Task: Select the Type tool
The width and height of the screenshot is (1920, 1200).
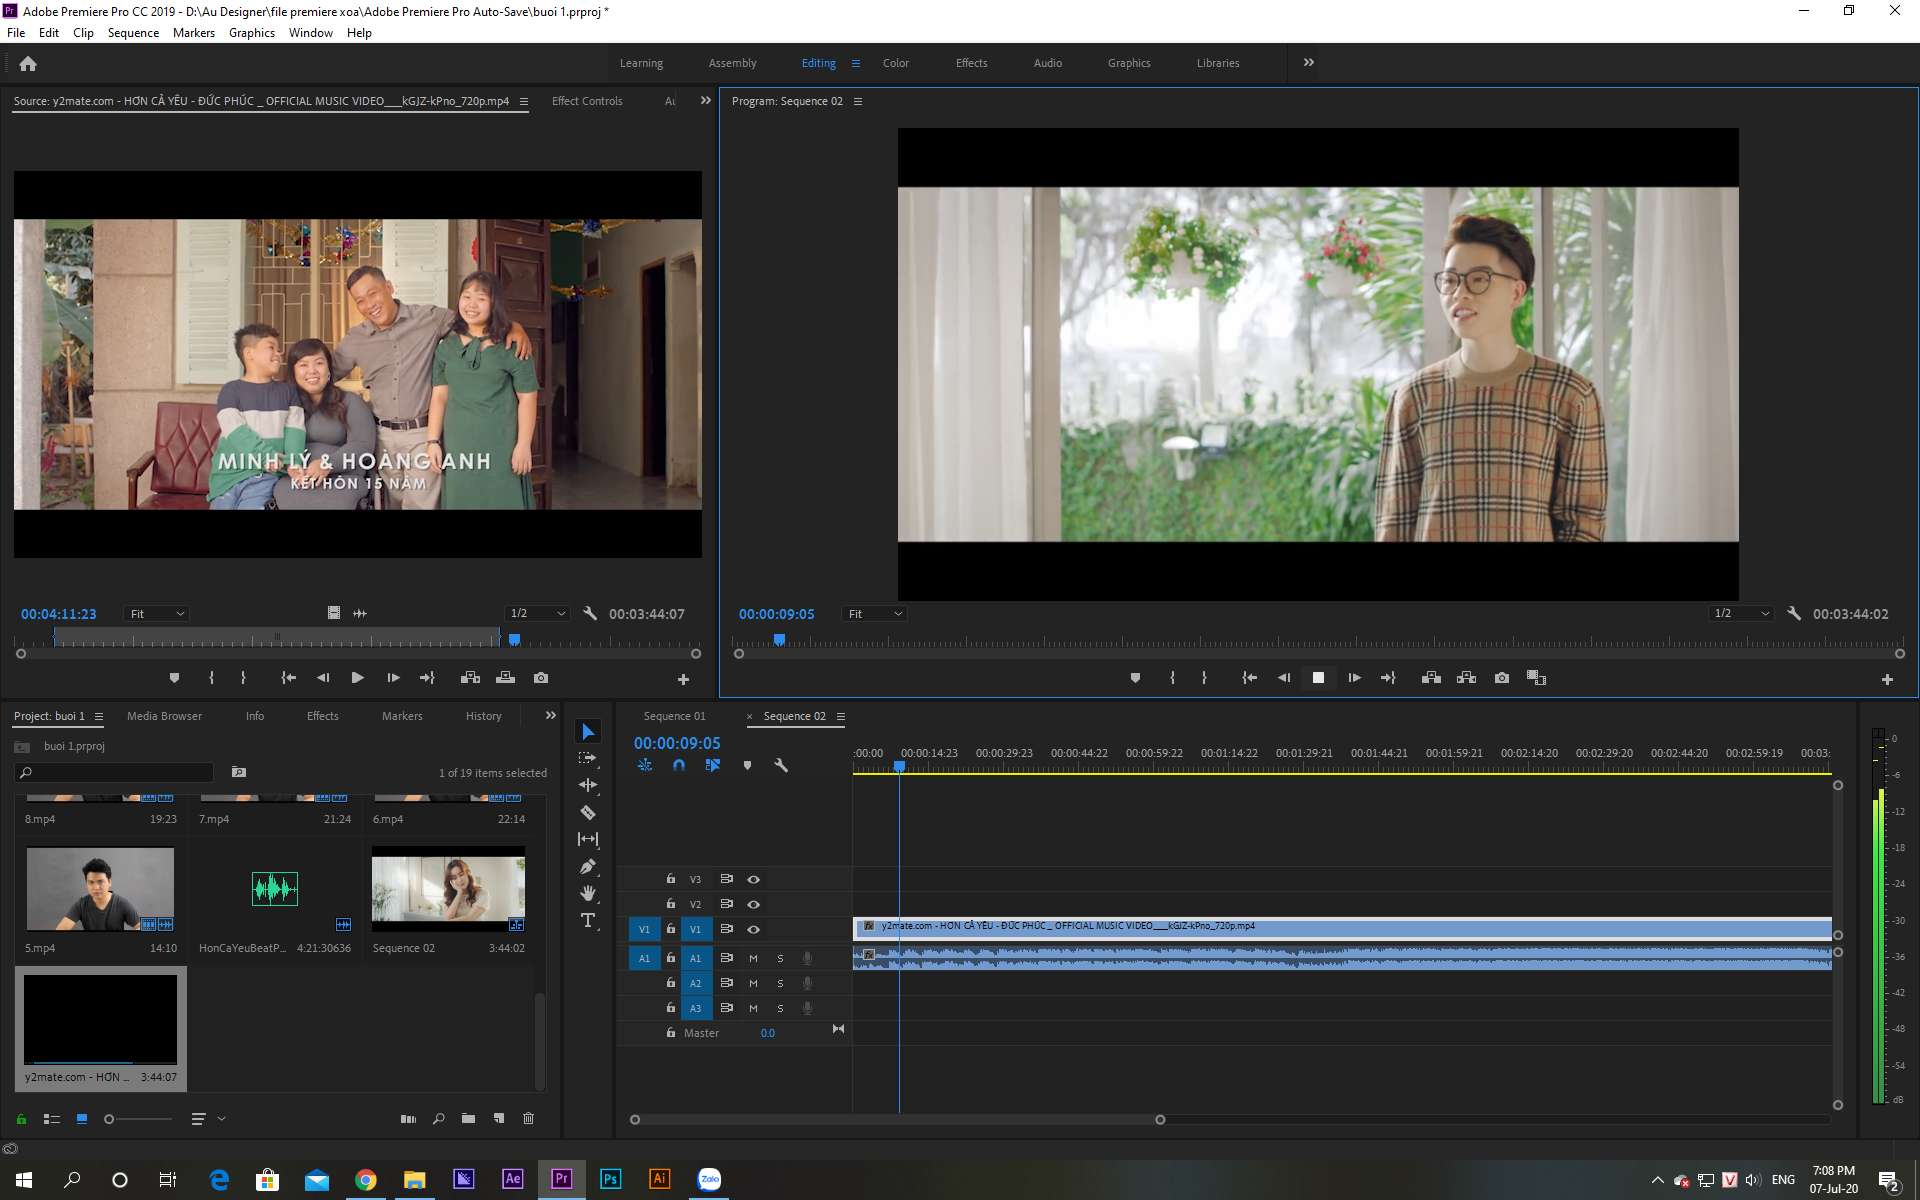Action: [588, 920]
